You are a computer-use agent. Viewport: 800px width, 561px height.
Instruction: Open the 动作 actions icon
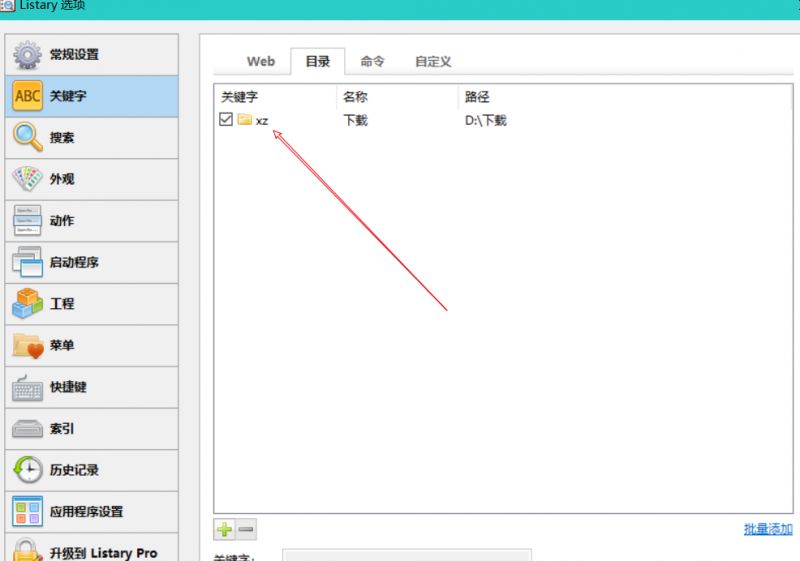click(28, 221)
